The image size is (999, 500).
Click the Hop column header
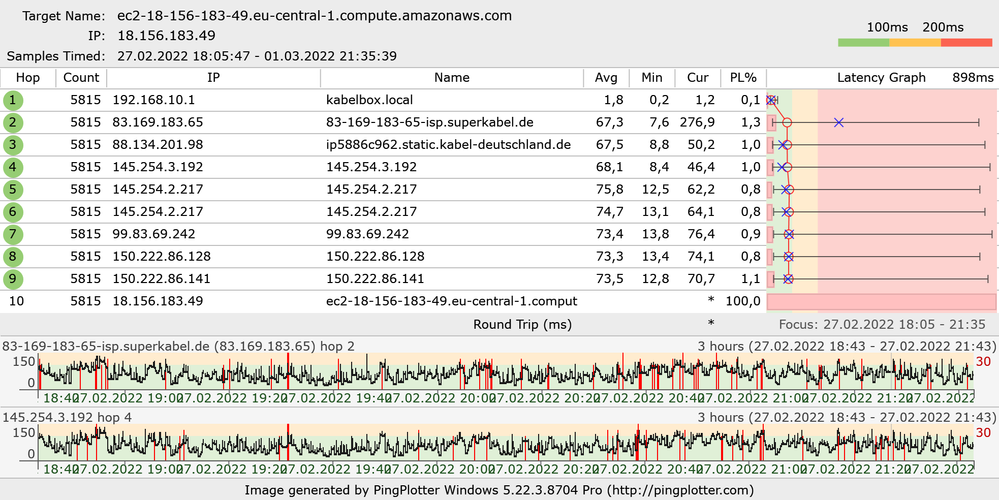pos(28,78)
